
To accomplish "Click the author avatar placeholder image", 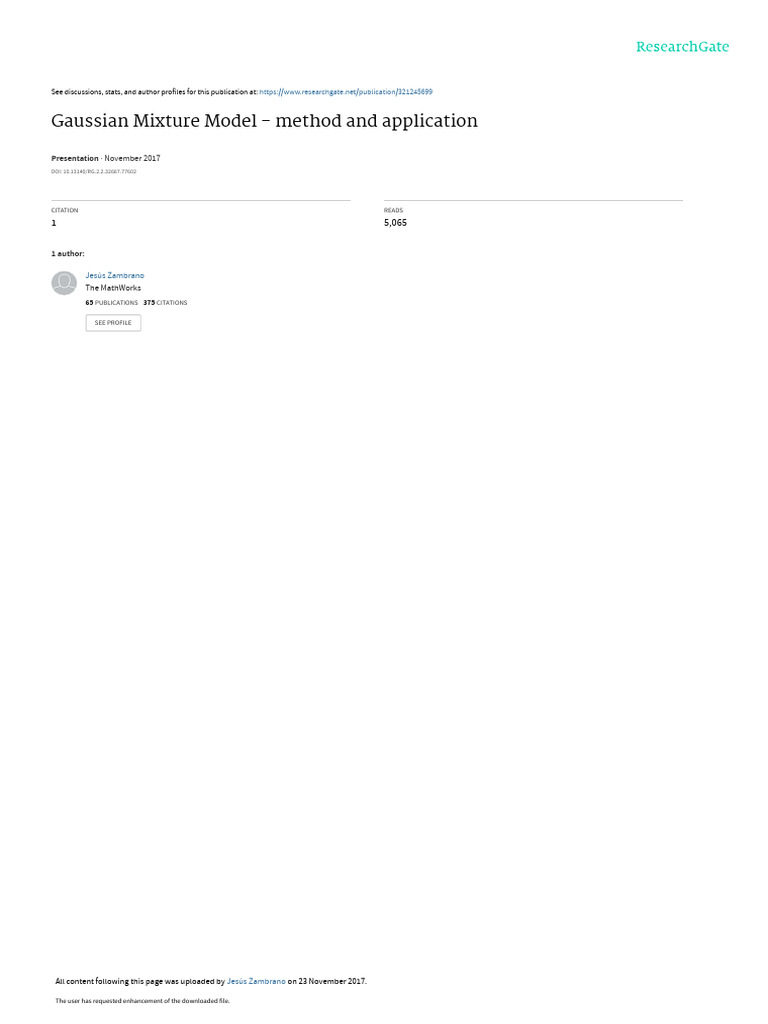I will (x=64, y=283).
